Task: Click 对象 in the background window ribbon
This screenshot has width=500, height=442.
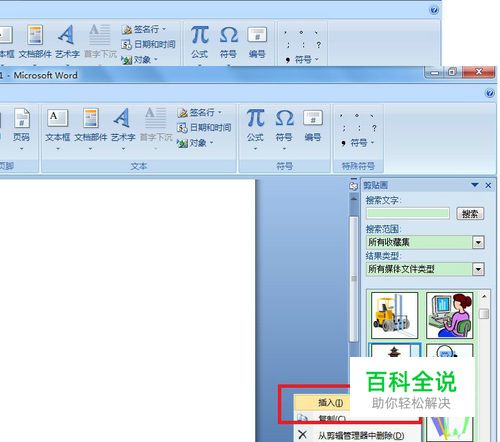Action: [139, 60]
